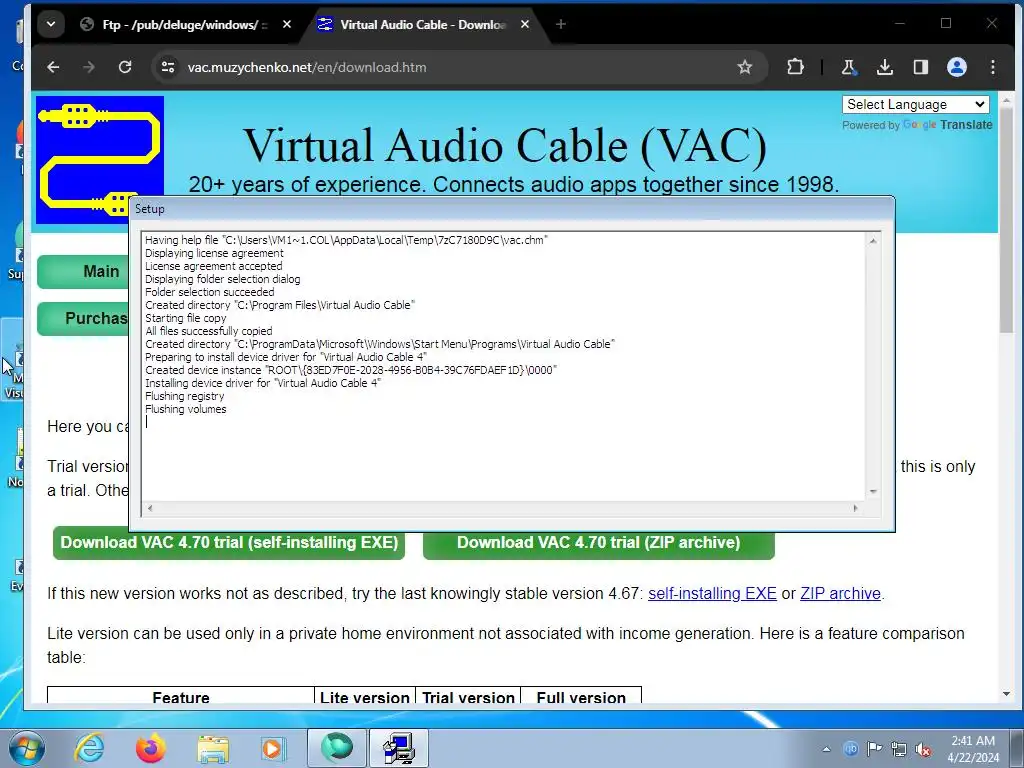Image resolution: width=1024 pixels, height=768 pixels.
Task: Select the 'Starting file copy' log line
Action: [185, 318]
